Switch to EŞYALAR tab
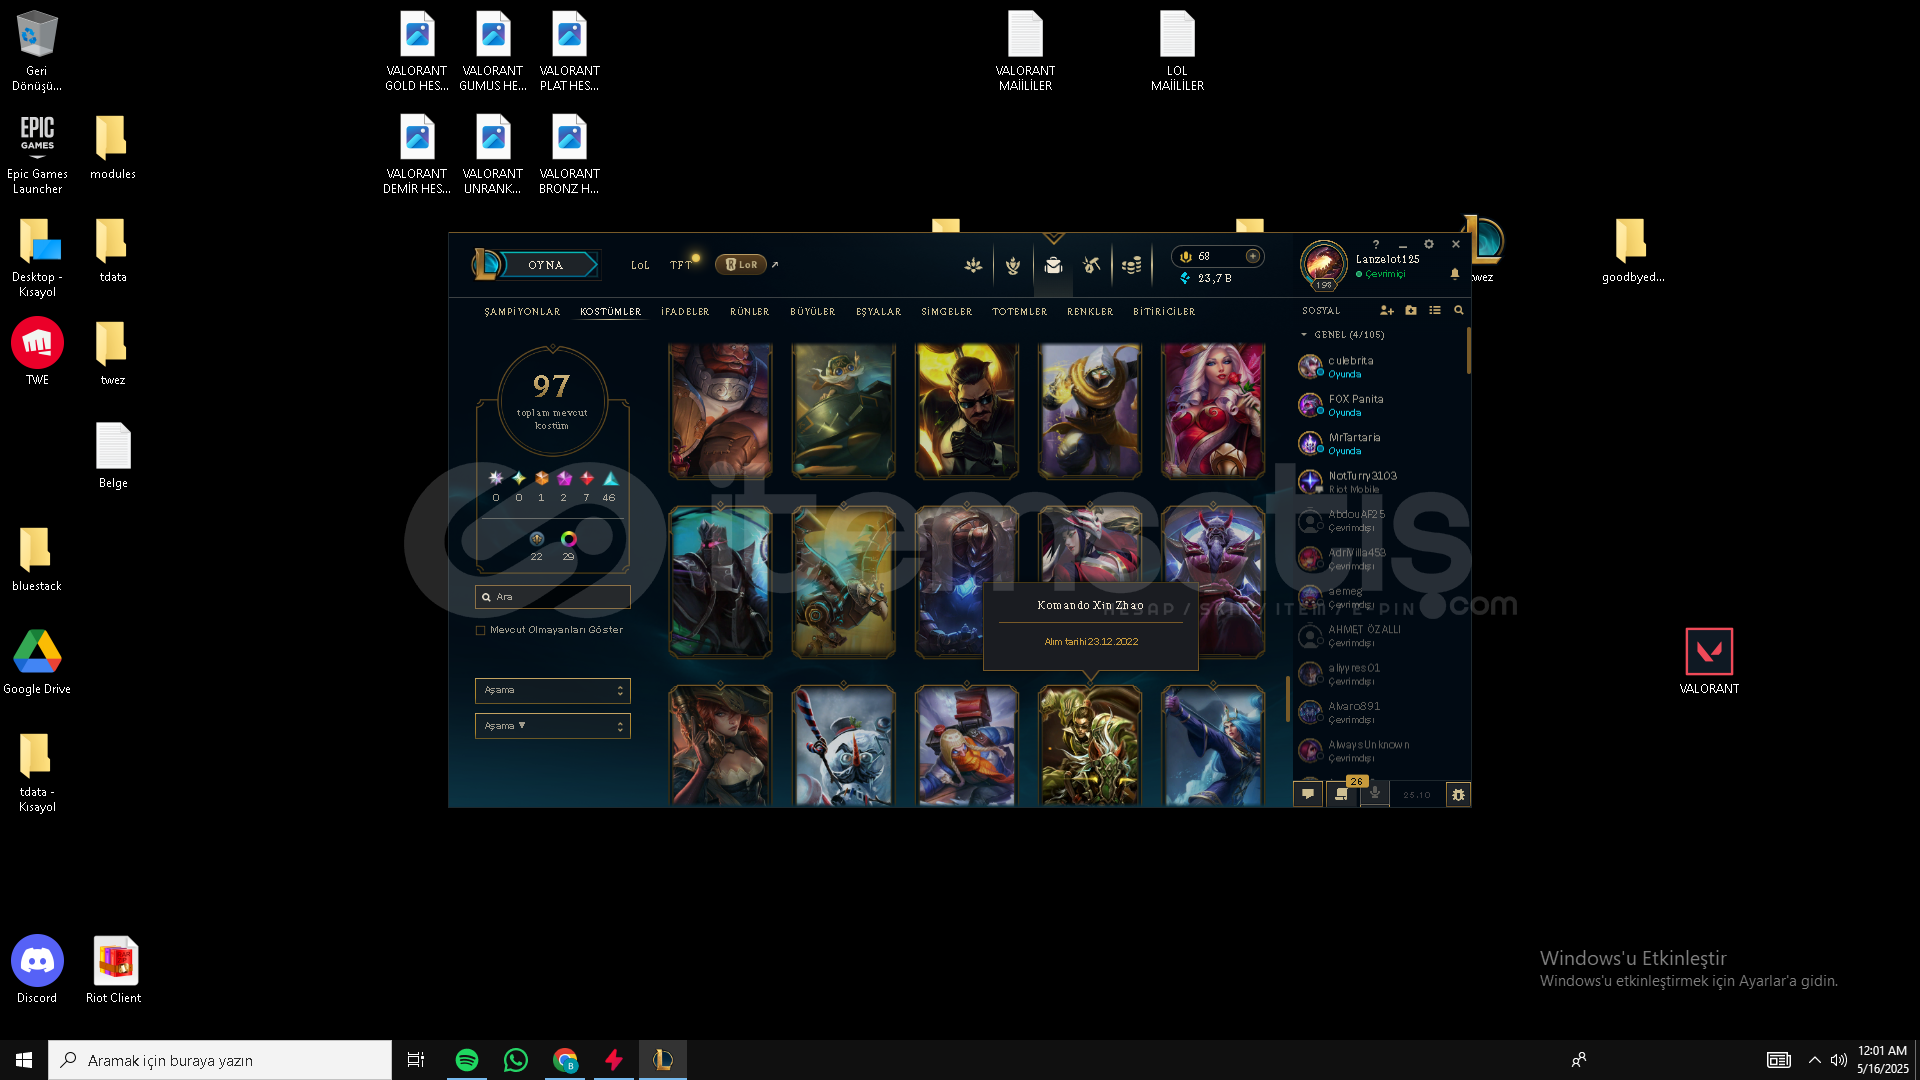This screenshot has height=1080, width=1920. 879,312
